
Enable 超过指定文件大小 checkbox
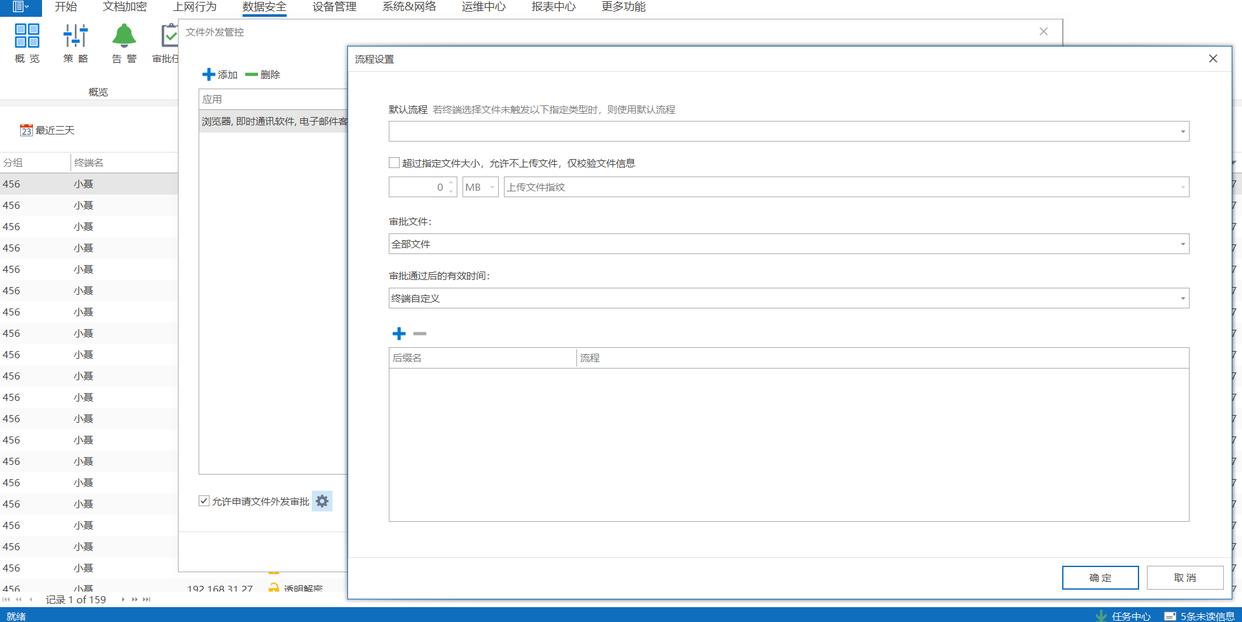[x=394, y=163]
